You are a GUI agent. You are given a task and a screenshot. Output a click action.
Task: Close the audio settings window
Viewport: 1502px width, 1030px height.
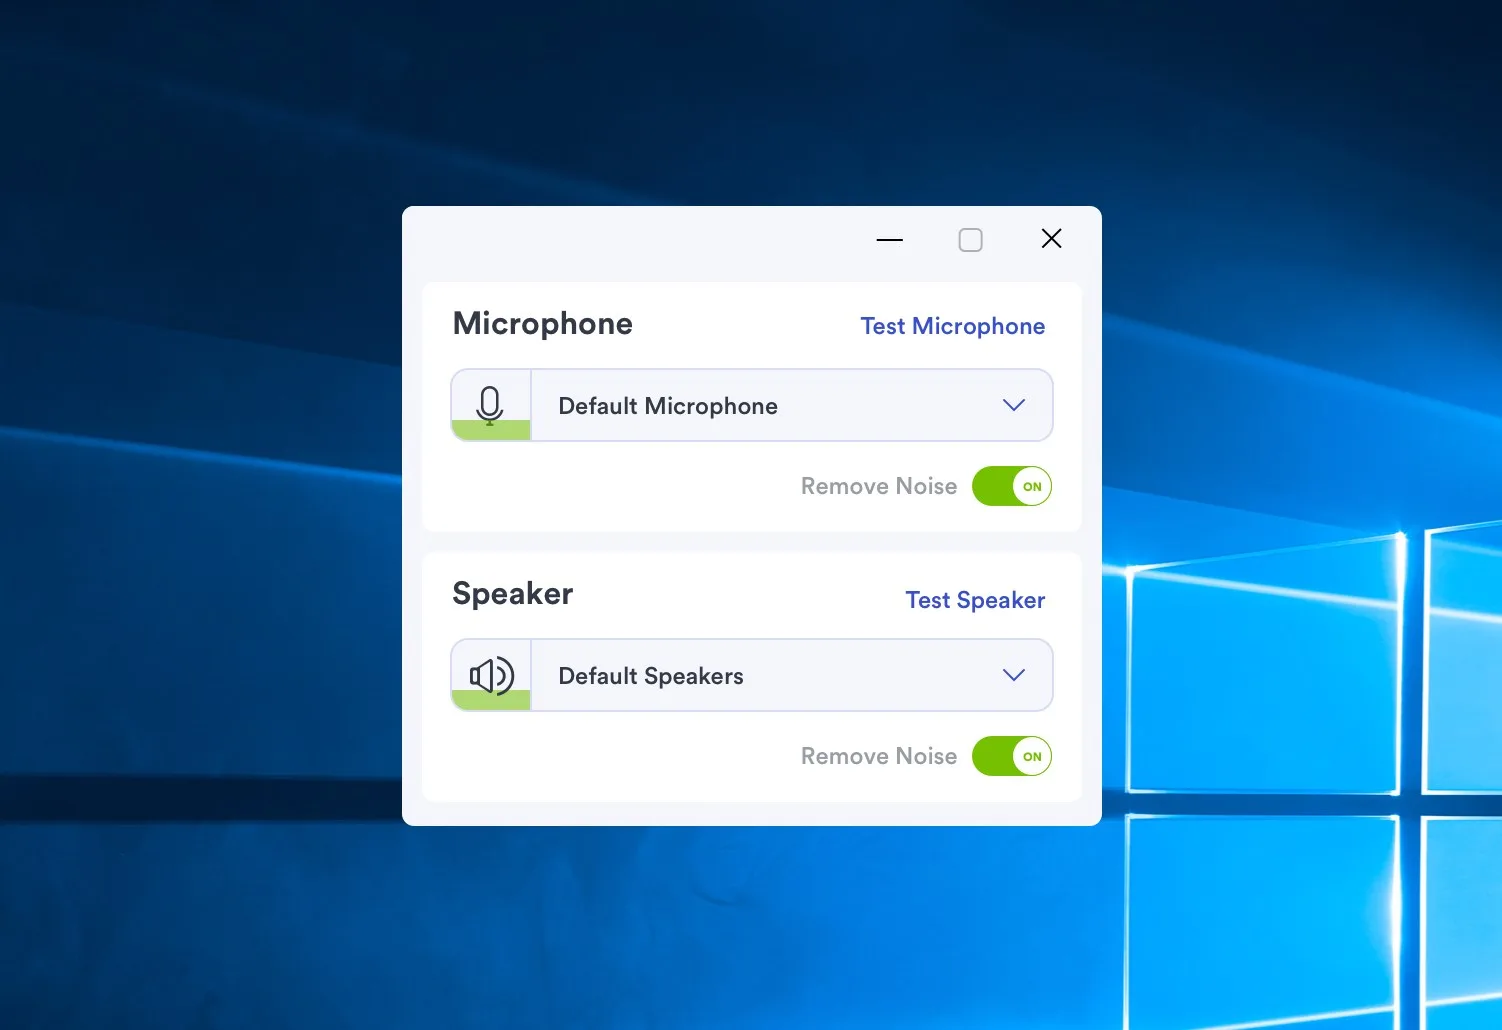(x=1051, y=238)
